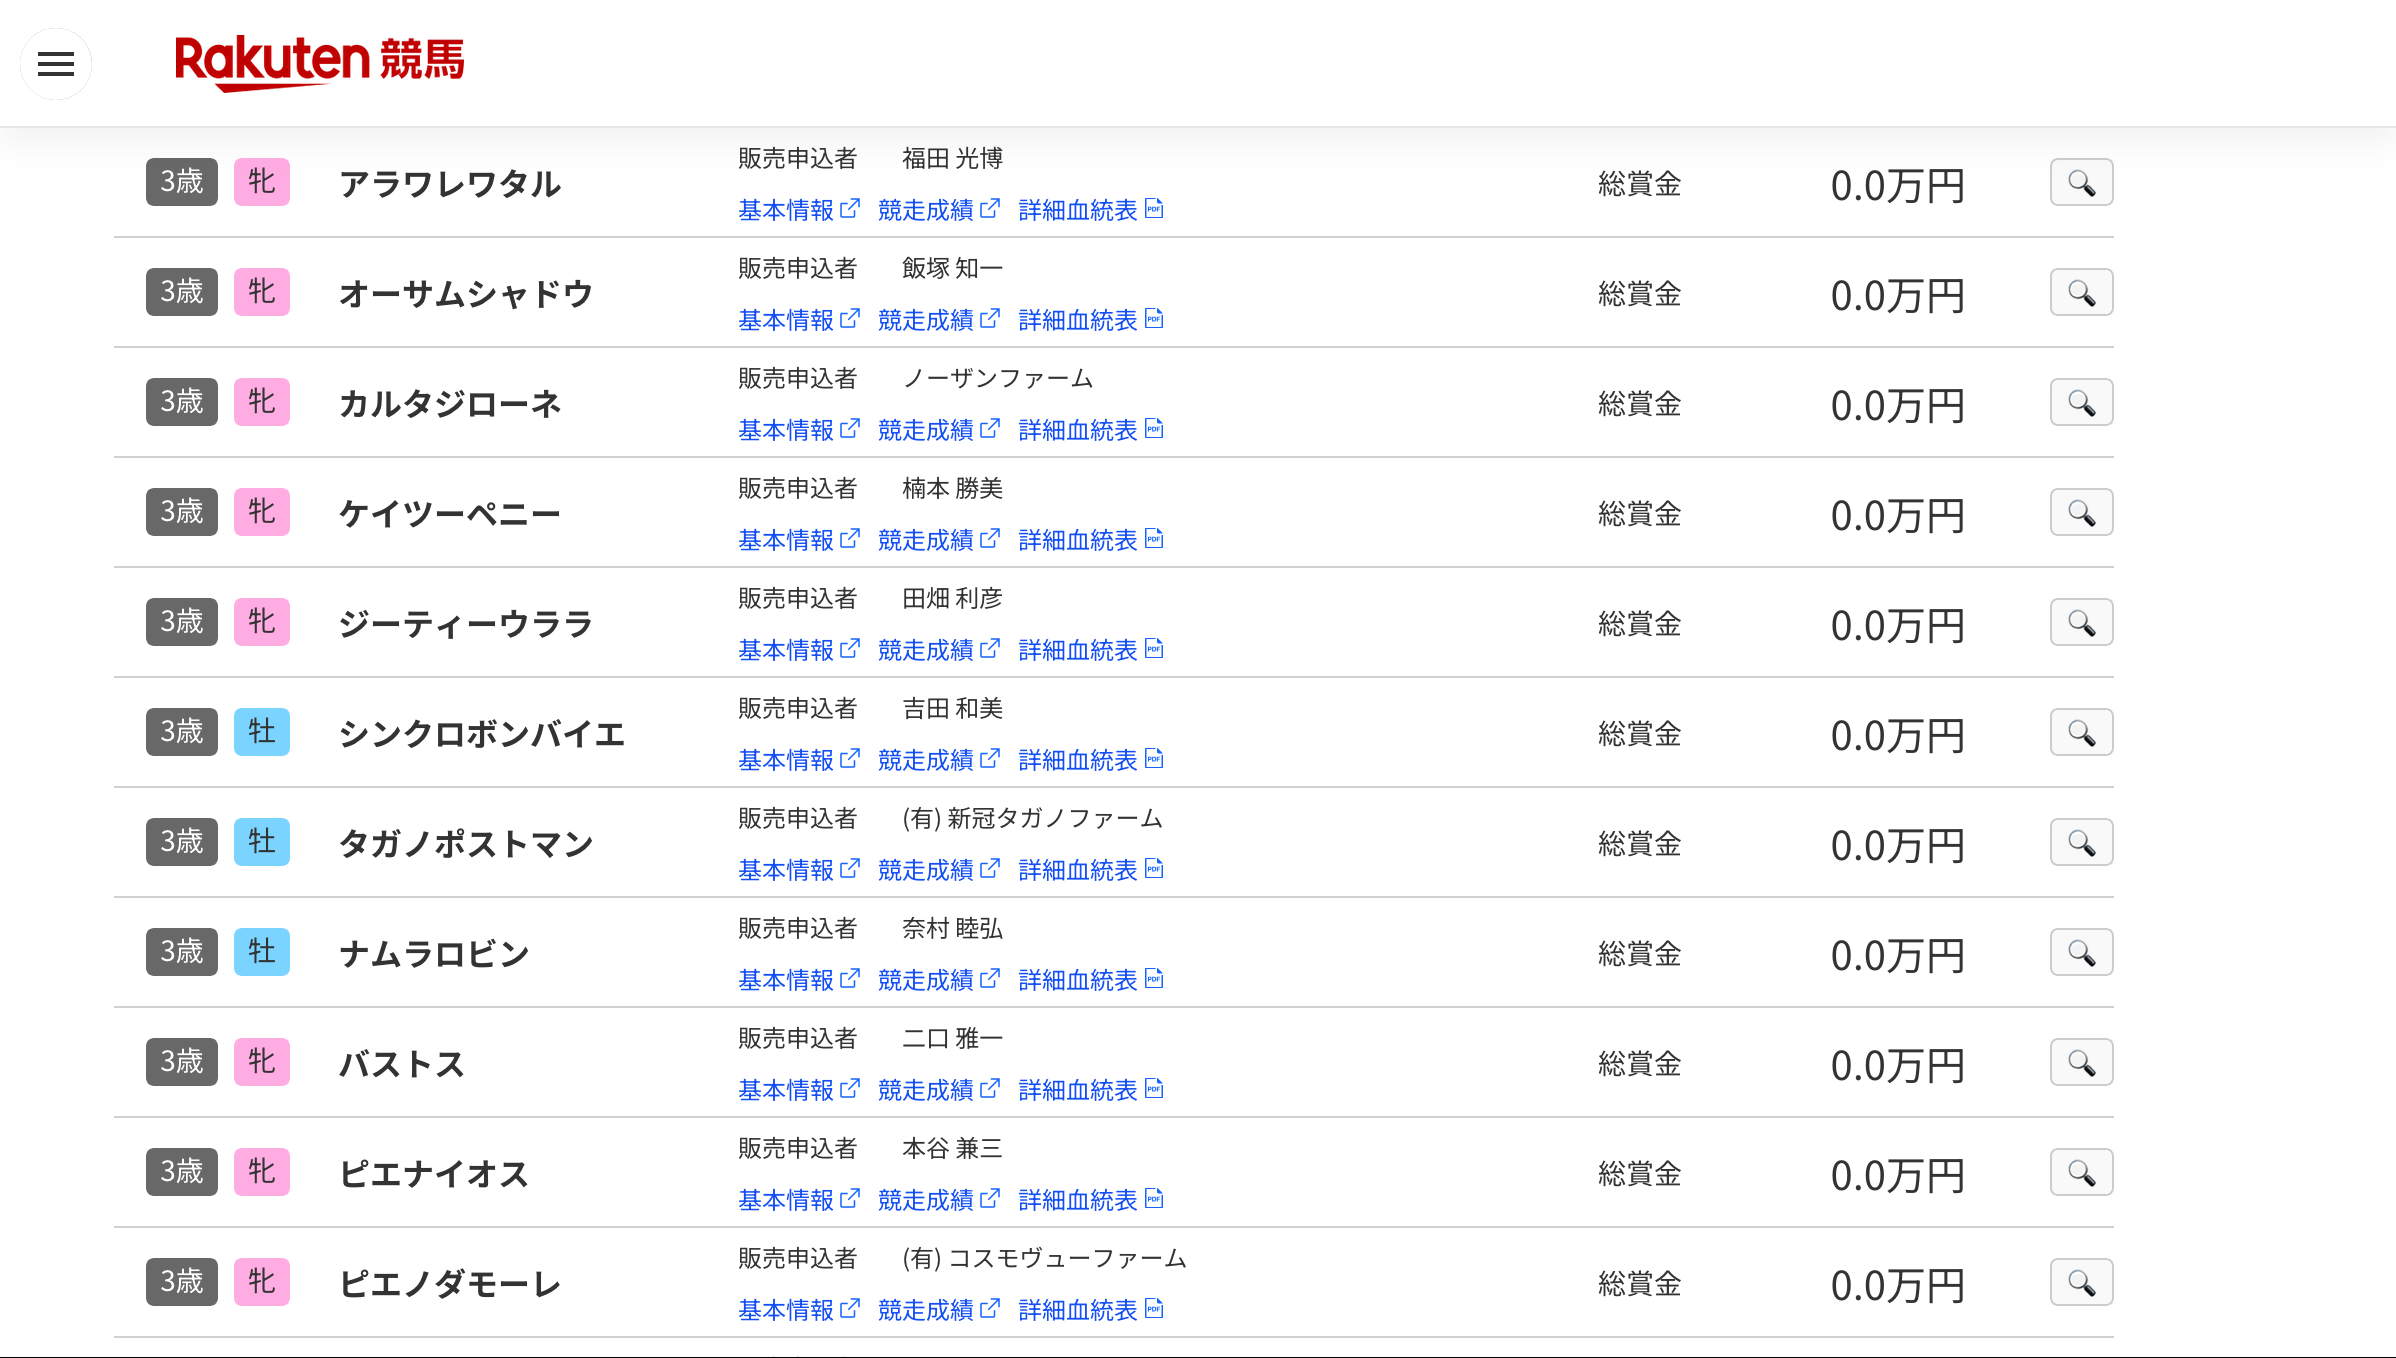2396x1358 pixels.
Task: Open 競走成績 for カルタジローネ
Action: pyautogui.click(x=939, y=430)
